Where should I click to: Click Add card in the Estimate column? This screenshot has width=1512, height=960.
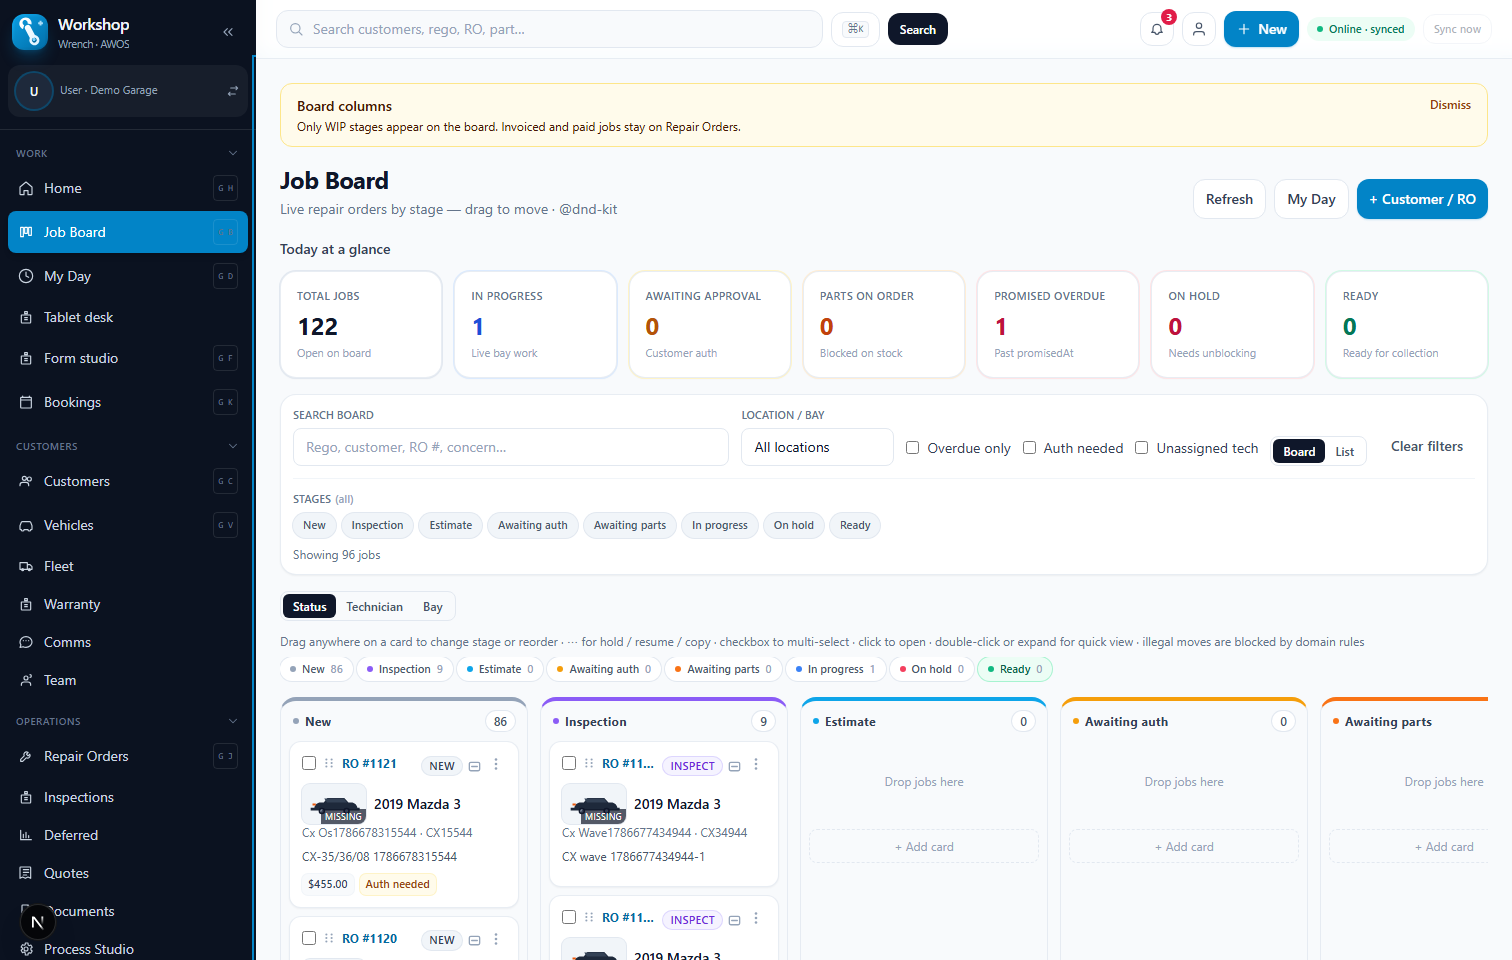[924, 847]
